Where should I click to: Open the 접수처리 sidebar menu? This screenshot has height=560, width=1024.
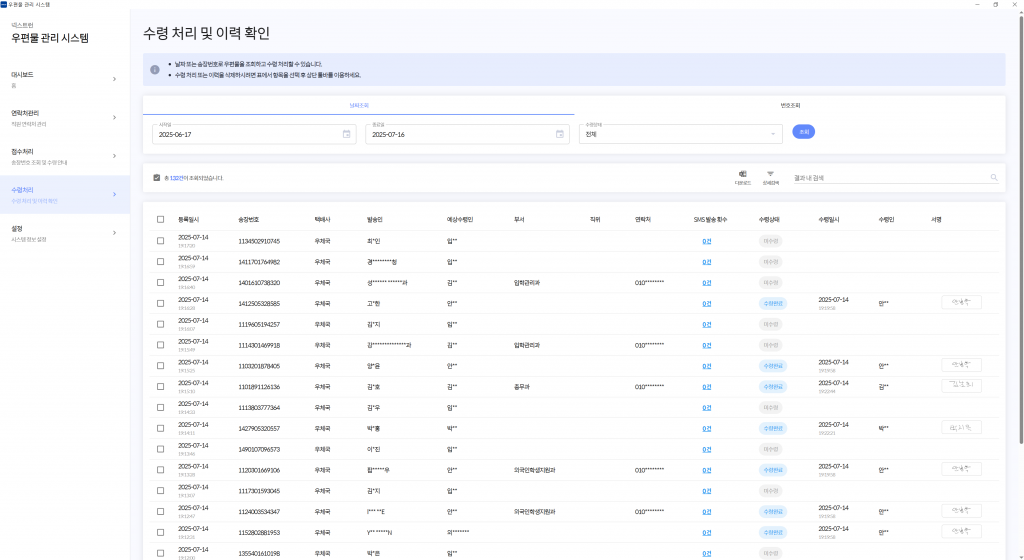click(x=60, y=155)
